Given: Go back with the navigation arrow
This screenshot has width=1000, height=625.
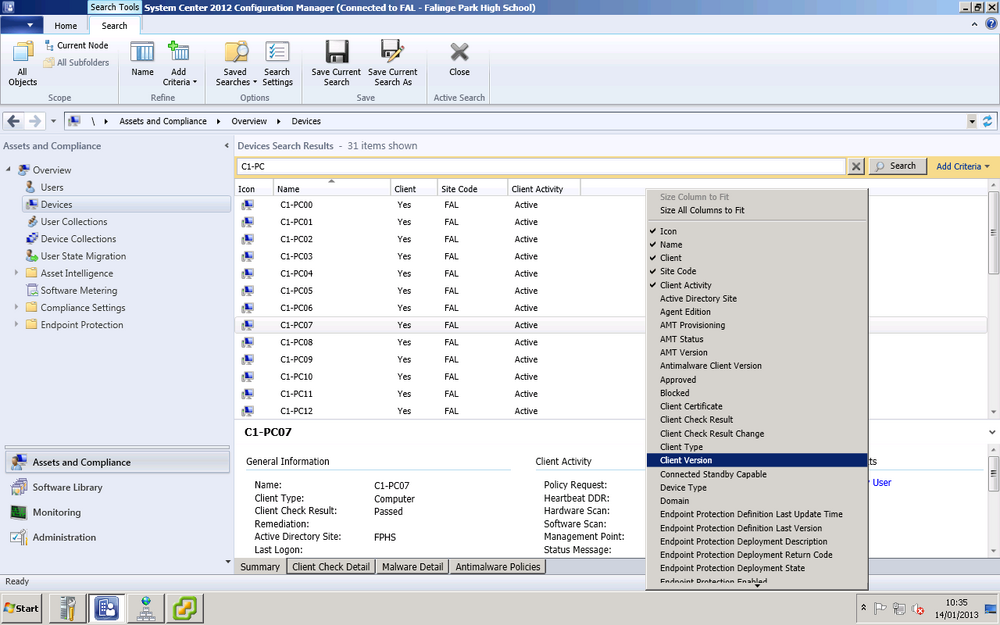Looking at the screenshot, I should click(x=13, y=121).
